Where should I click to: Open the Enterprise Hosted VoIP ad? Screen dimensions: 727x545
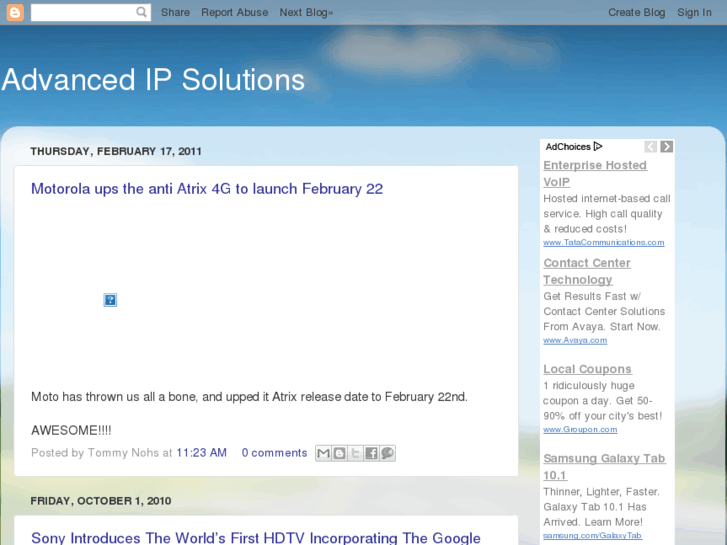point(595,173)
